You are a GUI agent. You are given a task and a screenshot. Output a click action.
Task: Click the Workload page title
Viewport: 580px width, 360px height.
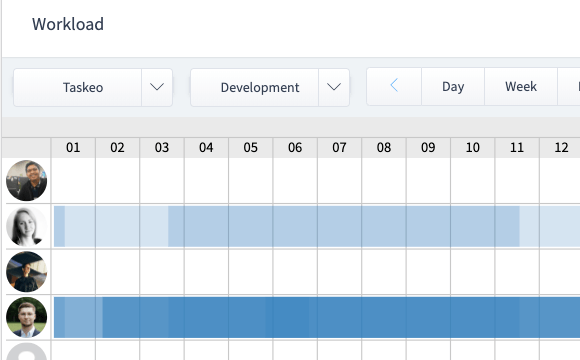pyautogui.click(x=68, y=24)
